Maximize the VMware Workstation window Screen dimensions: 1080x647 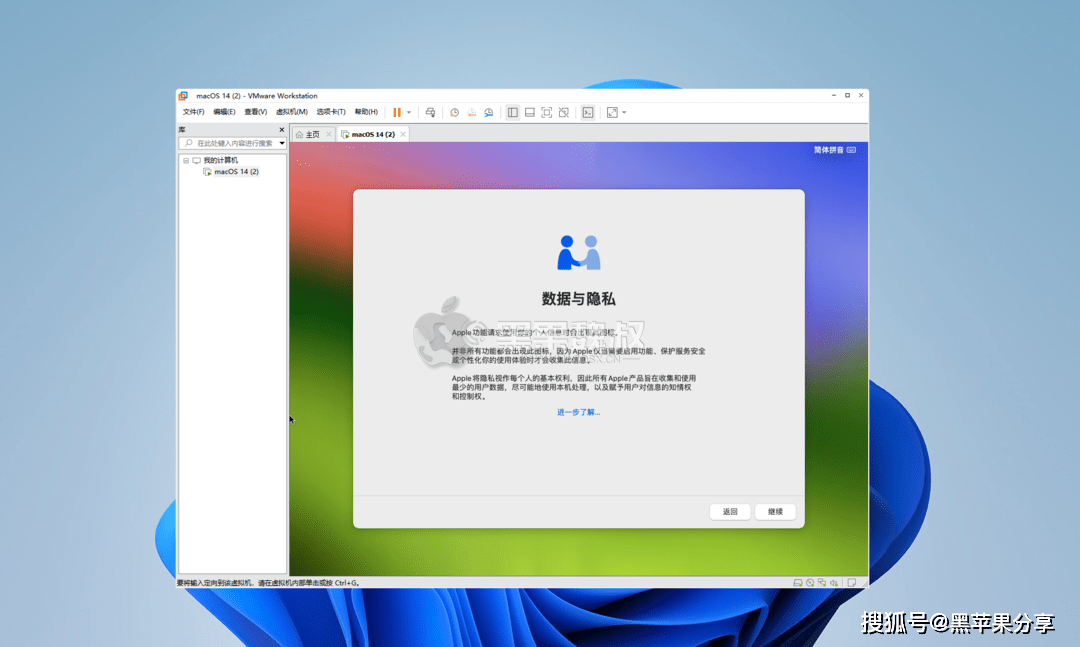[x=847, y=96]
